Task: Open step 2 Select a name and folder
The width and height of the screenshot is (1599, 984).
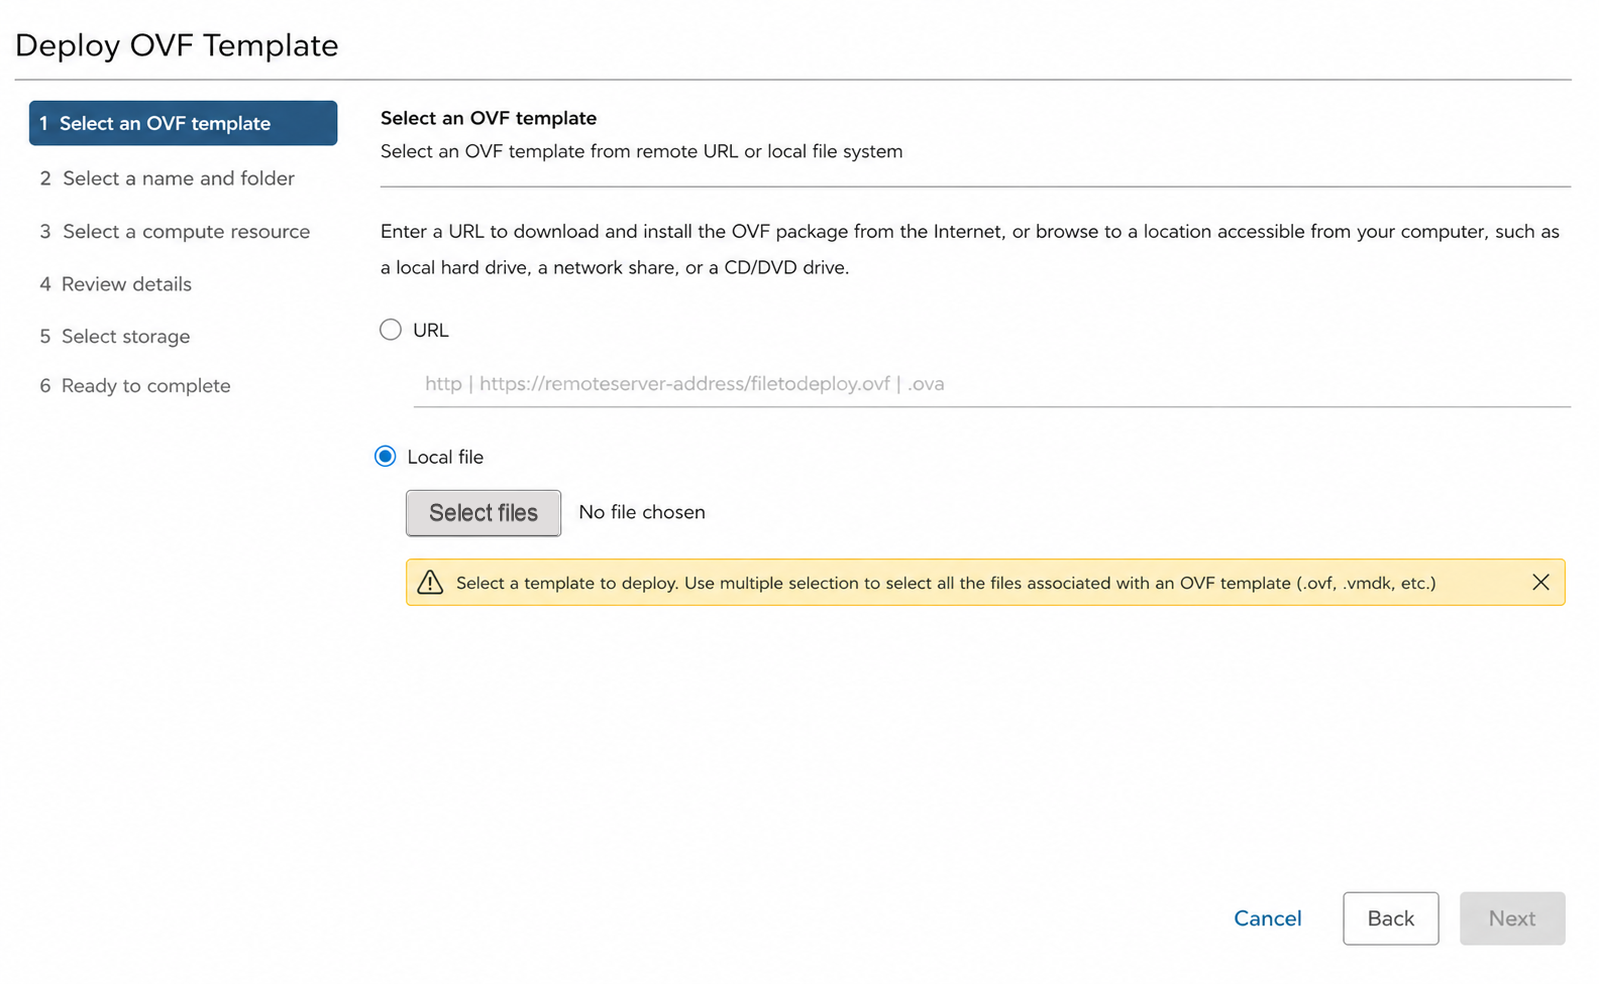Action: click(168, 178)
